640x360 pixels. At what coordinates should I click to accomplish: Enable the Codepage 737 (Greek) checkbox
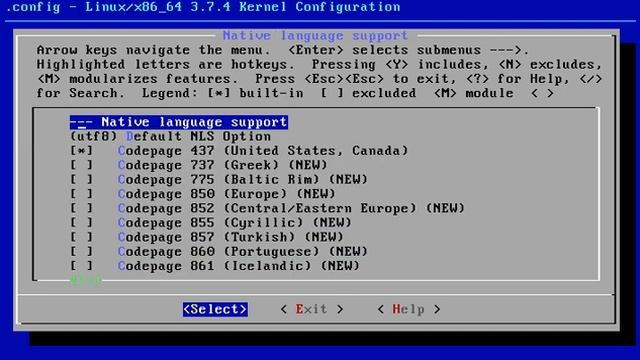coord(82,165)
